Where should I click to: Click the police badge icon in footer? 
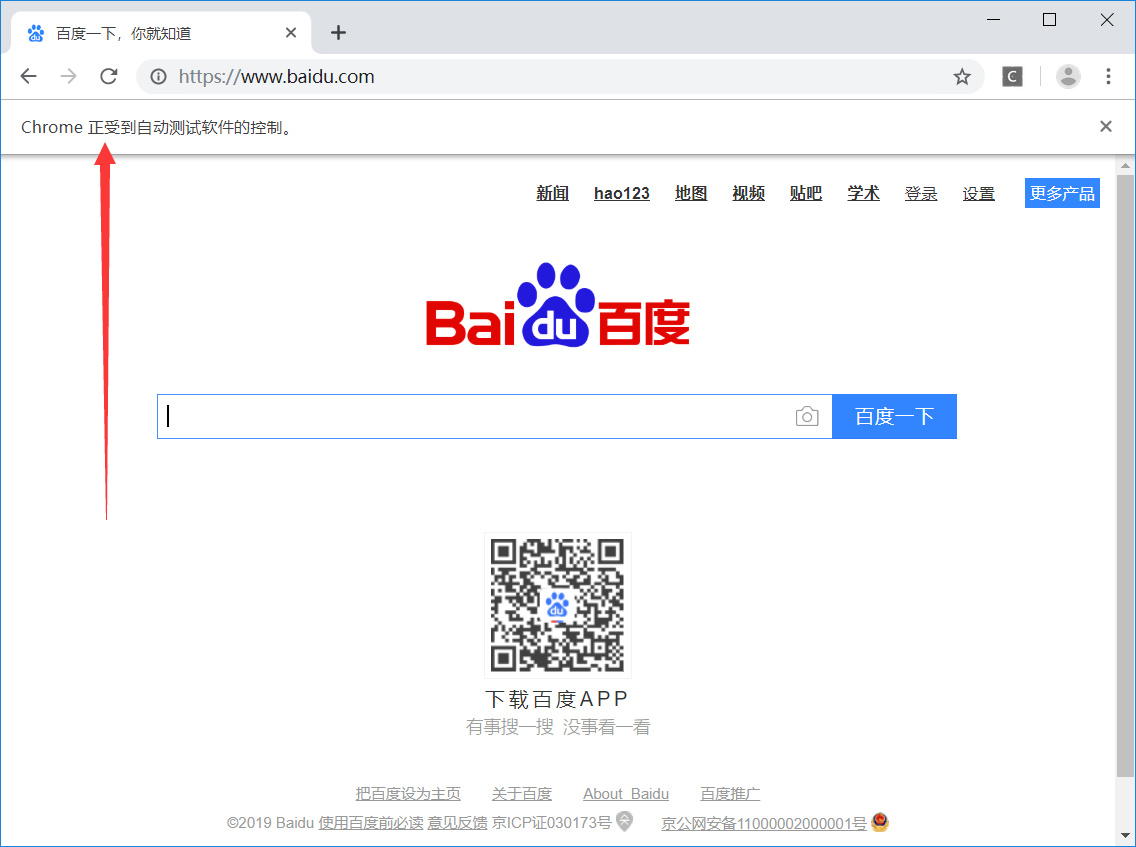click(880, 822)
